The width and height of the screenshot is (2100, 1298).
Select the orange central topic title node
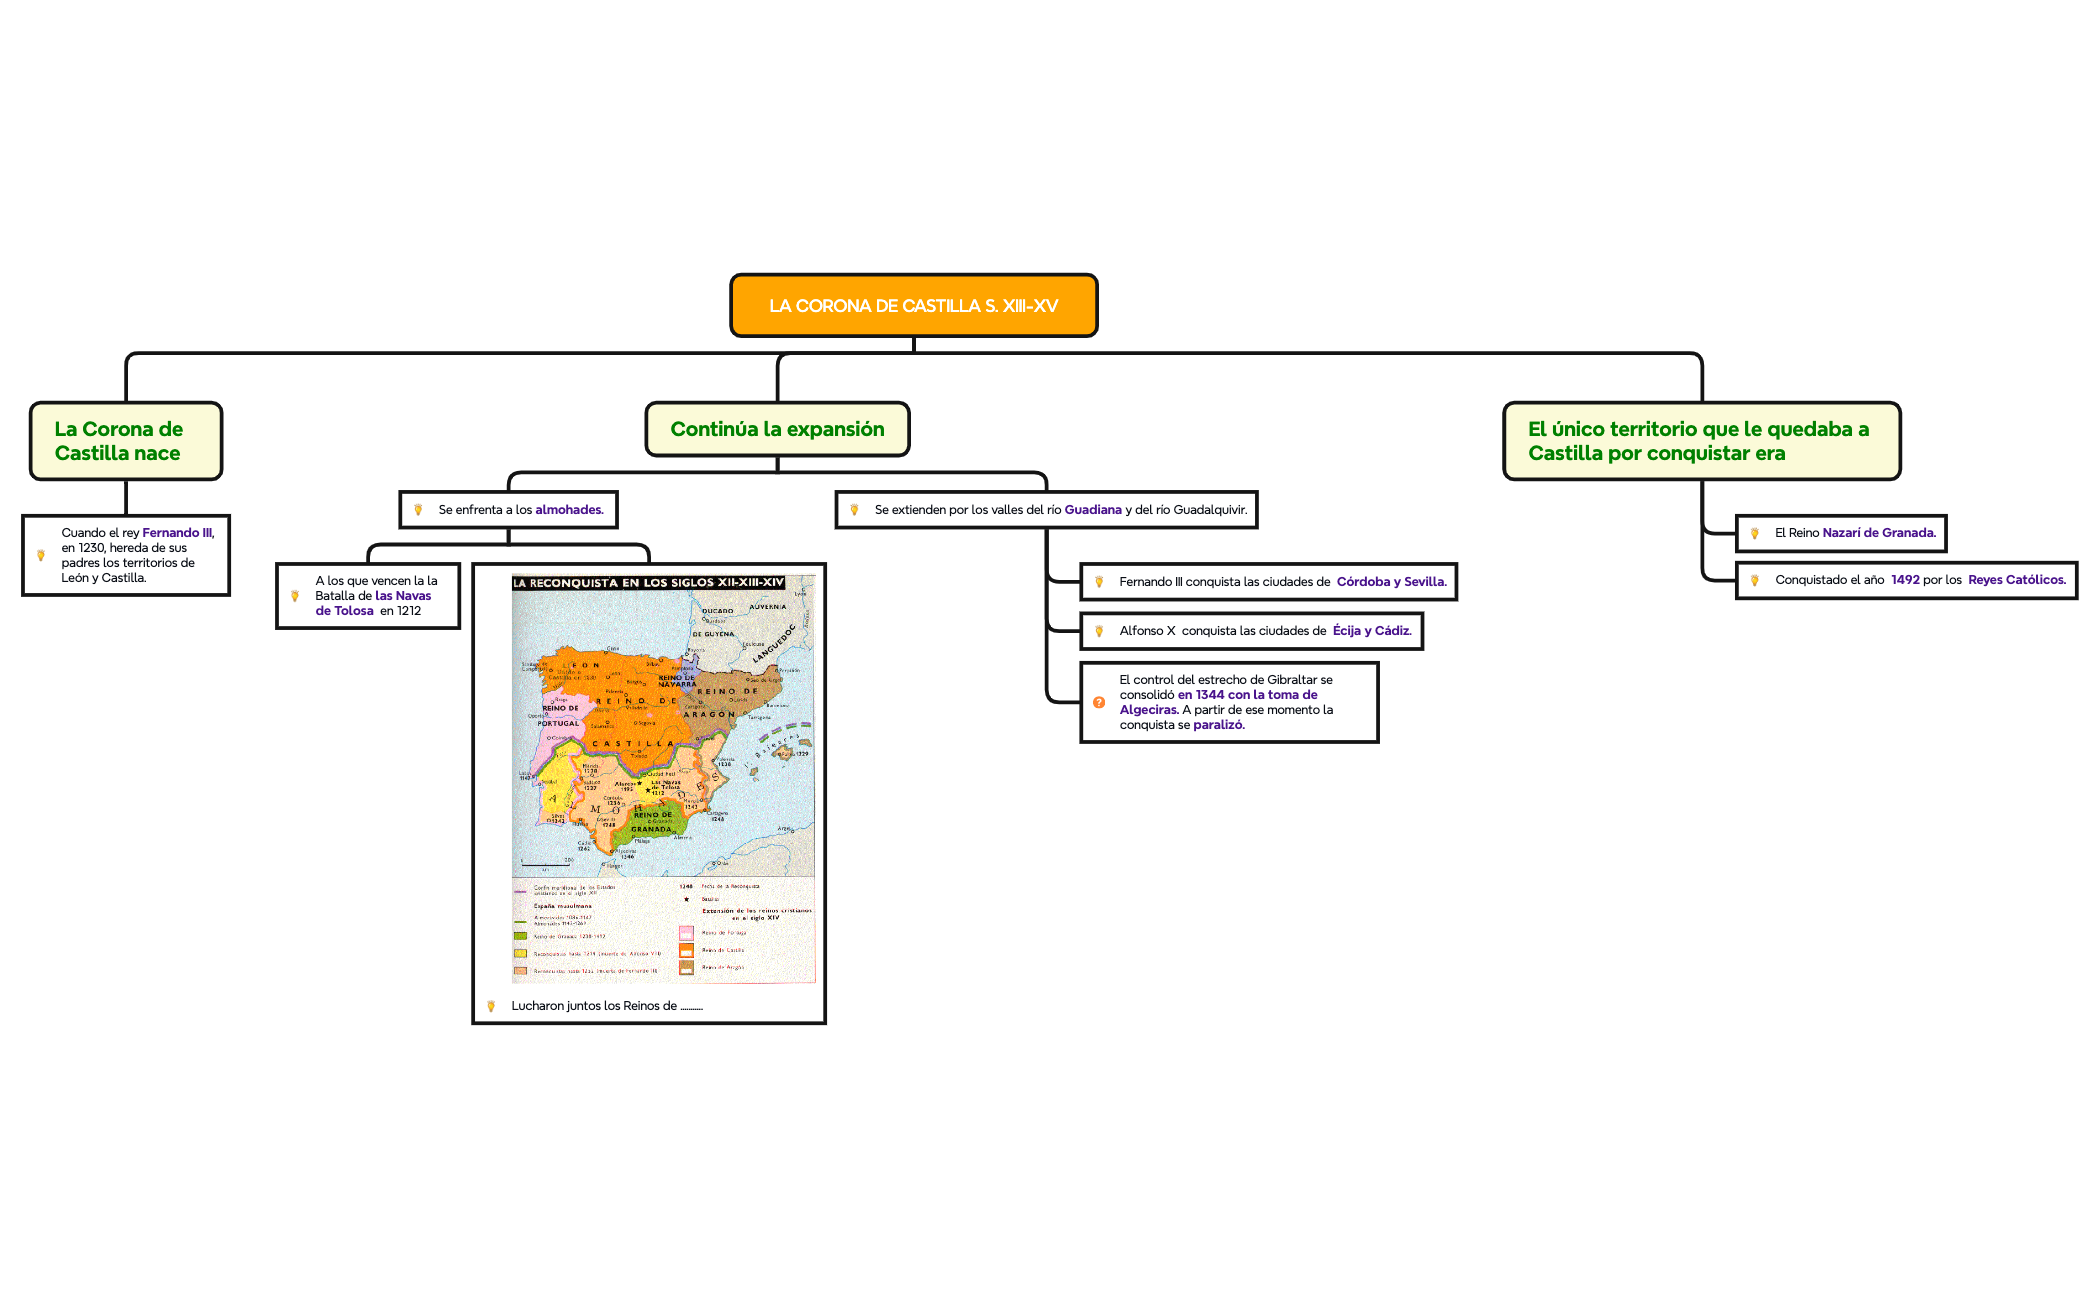click(x=913, y=306)
